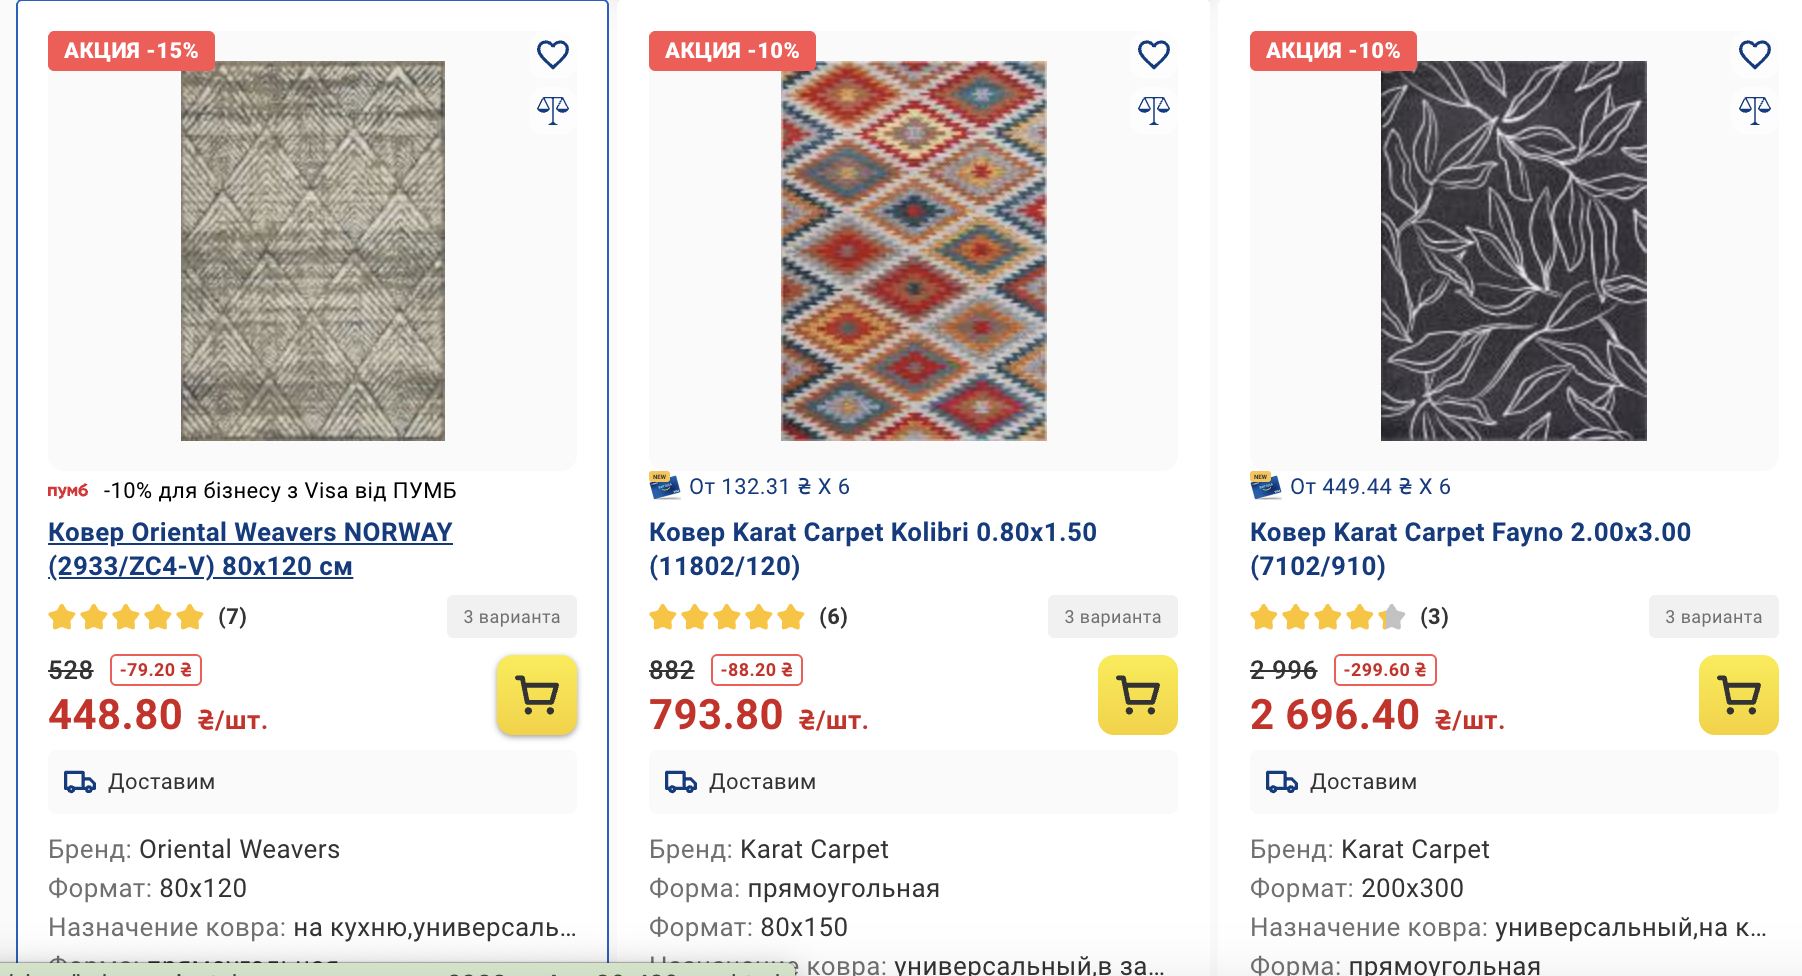1802x976 pixels.
Task: Add NORWAY rug to shopping cart
Action: 537,695
